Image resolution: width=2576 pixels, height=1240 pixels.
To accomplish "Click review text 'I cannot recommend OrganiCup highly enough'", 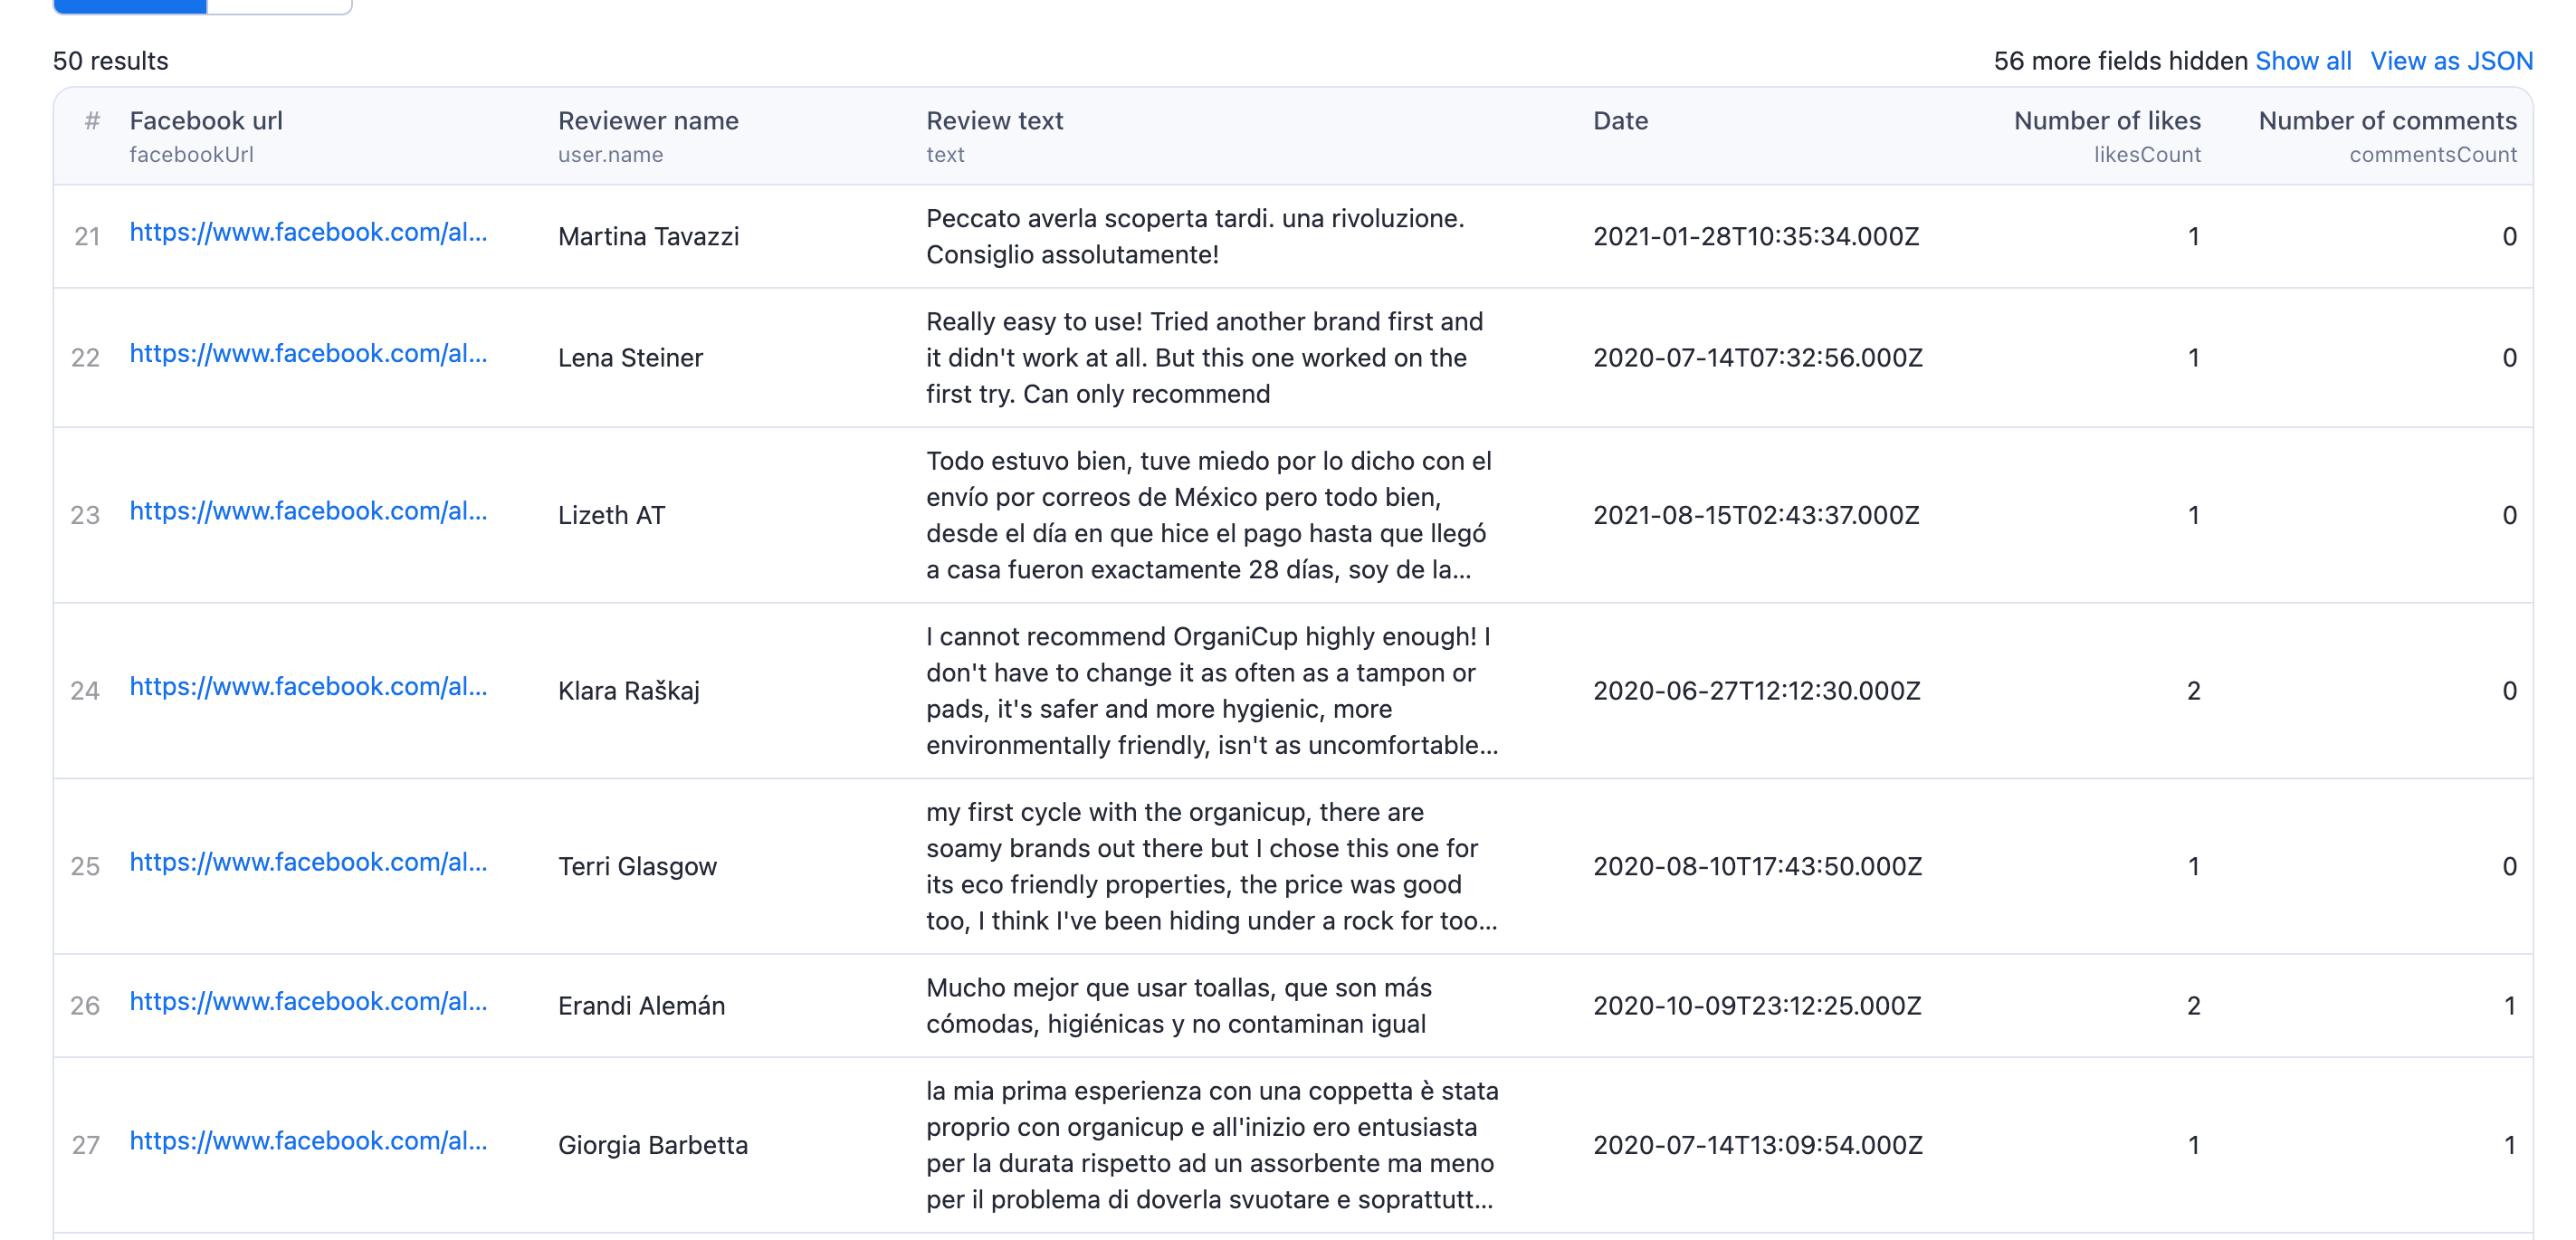I will (1212, 691).
